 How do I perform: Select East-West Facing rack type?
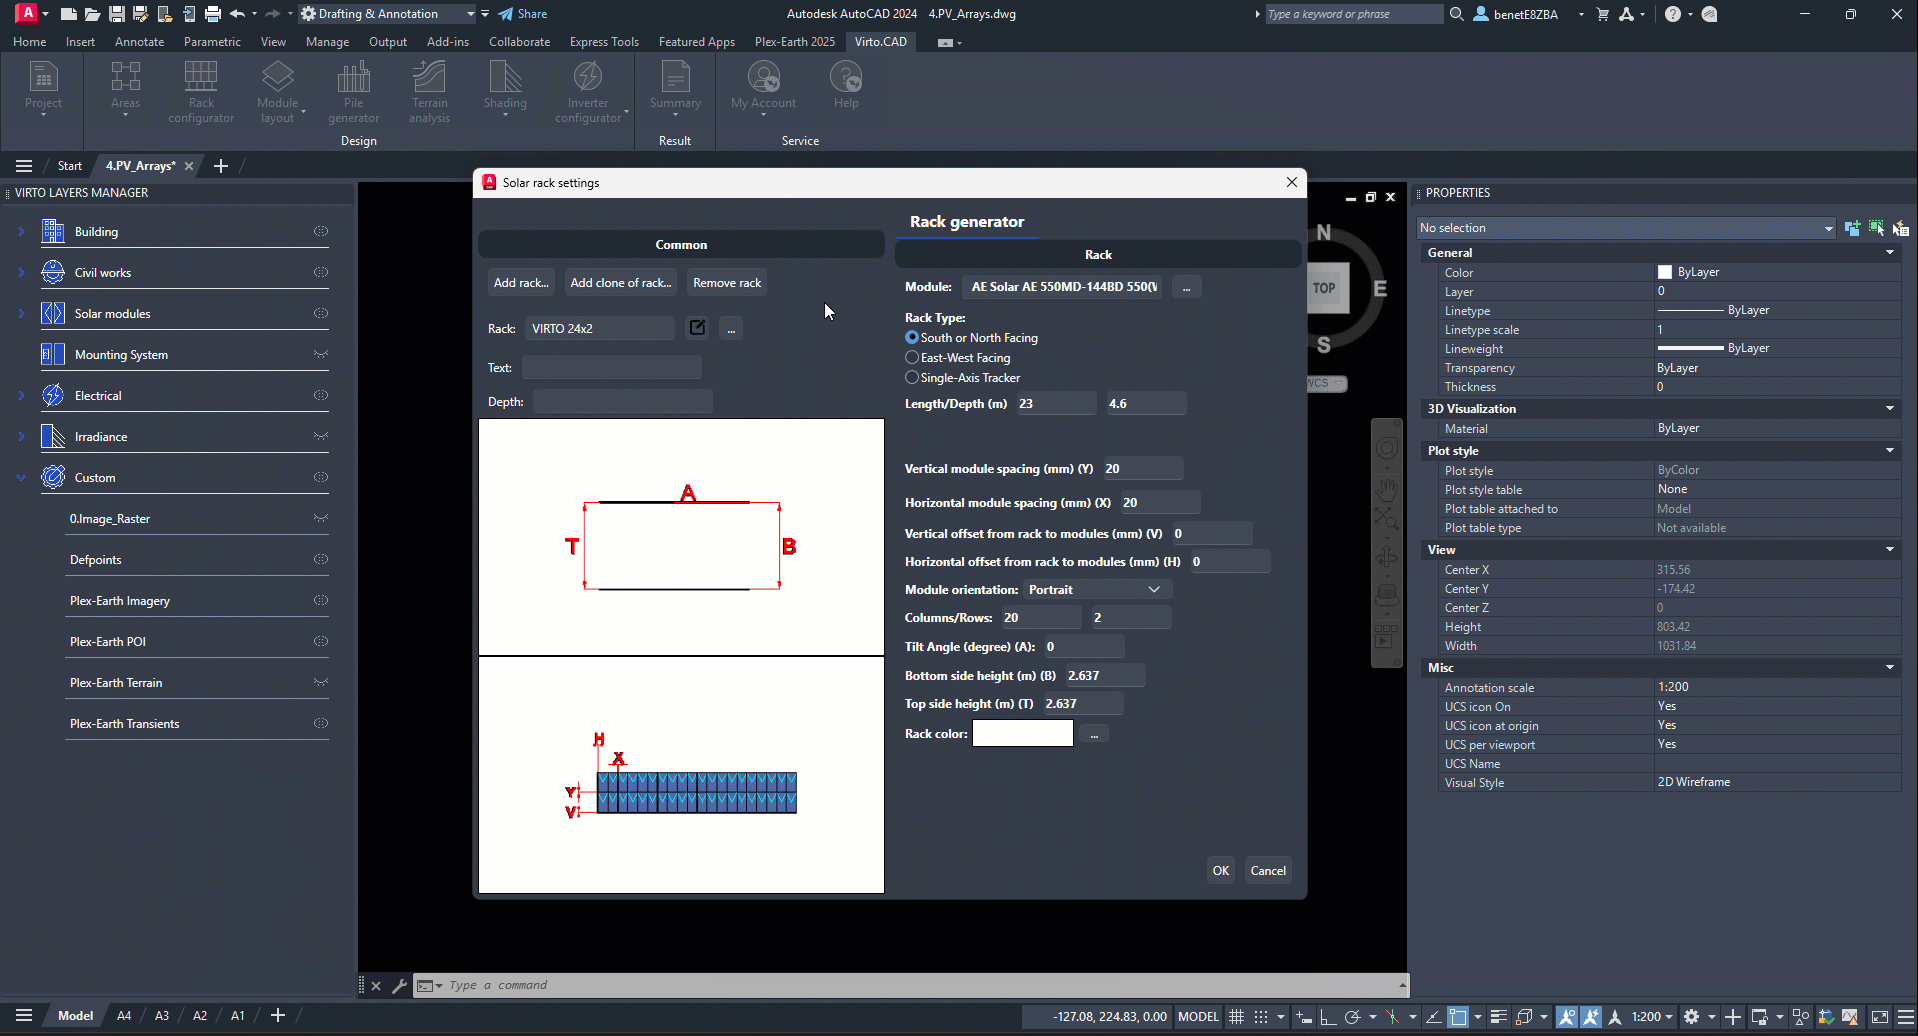912,357
